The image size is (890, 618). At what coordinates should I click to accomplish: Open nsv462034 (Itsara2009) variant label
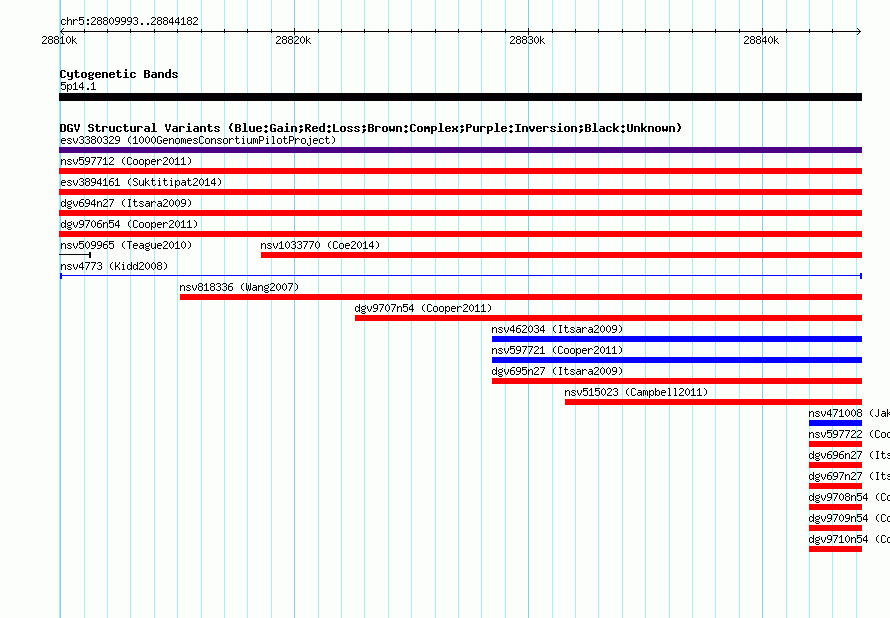click(557, 329)
